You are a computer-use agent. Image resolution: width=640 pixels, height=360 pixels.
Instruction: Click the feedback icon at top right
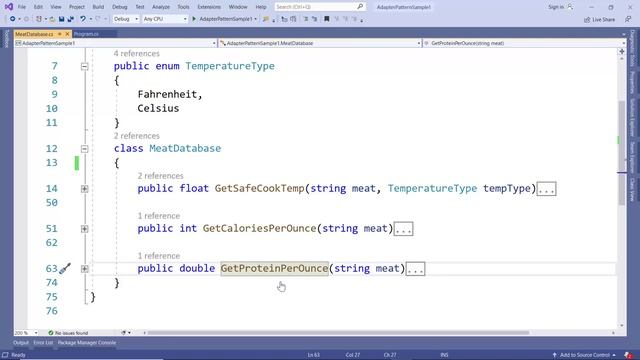click(x=628, y=19)
